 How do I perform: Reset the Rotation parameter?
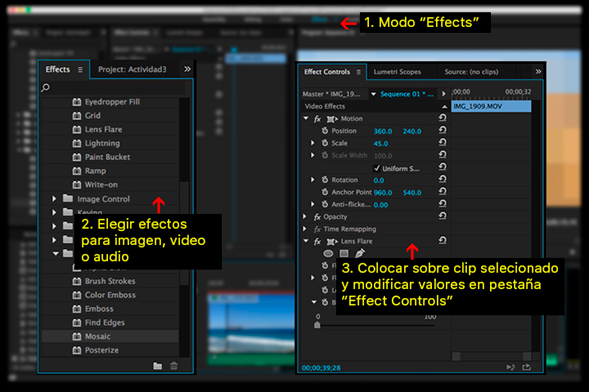pyautogui.click(x=443, y=179)
